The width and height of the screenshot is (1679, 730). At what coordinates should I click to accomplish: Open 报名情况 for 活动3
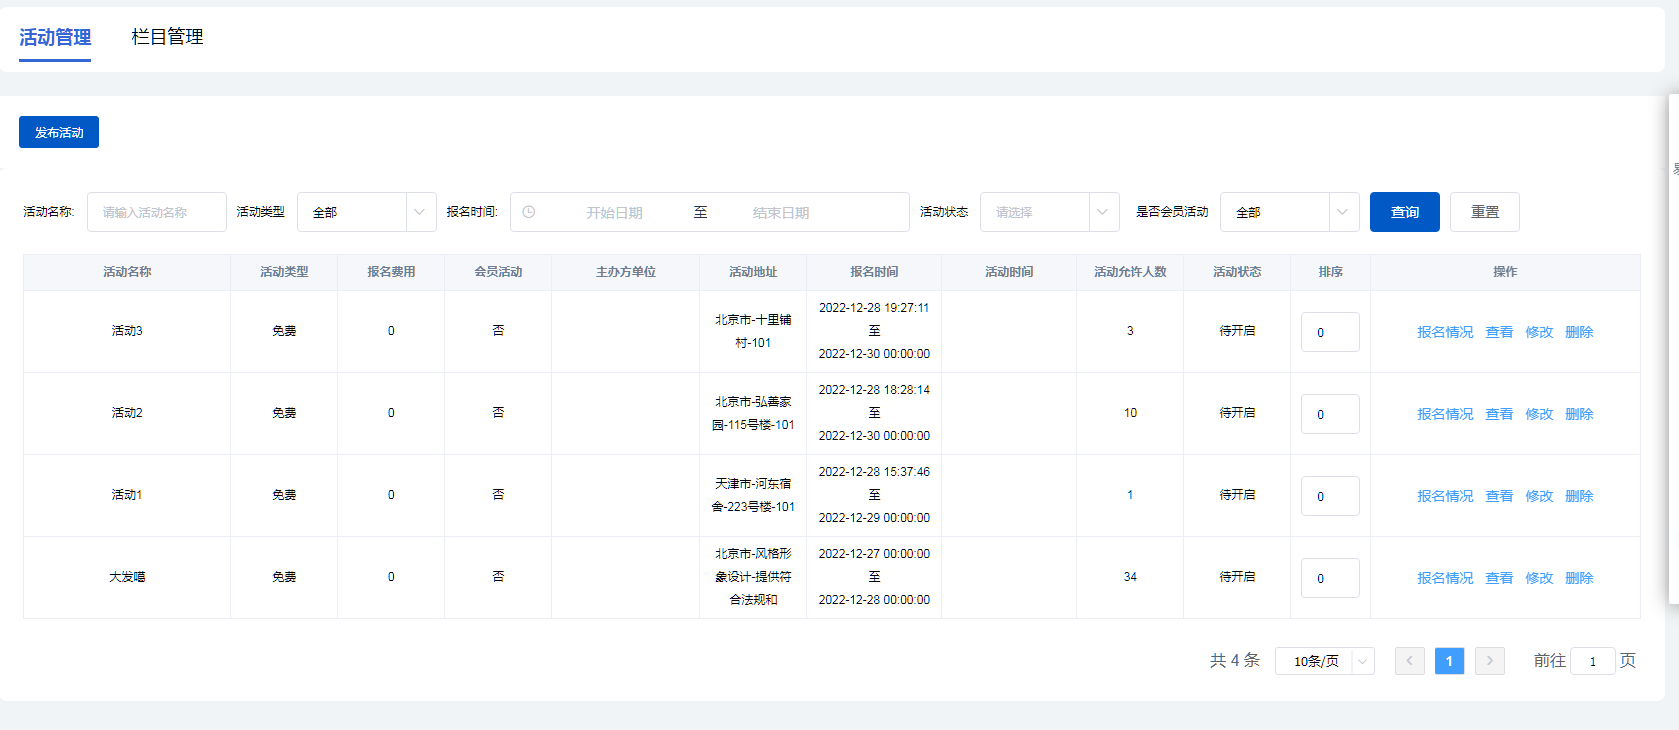coord(1445,332)
